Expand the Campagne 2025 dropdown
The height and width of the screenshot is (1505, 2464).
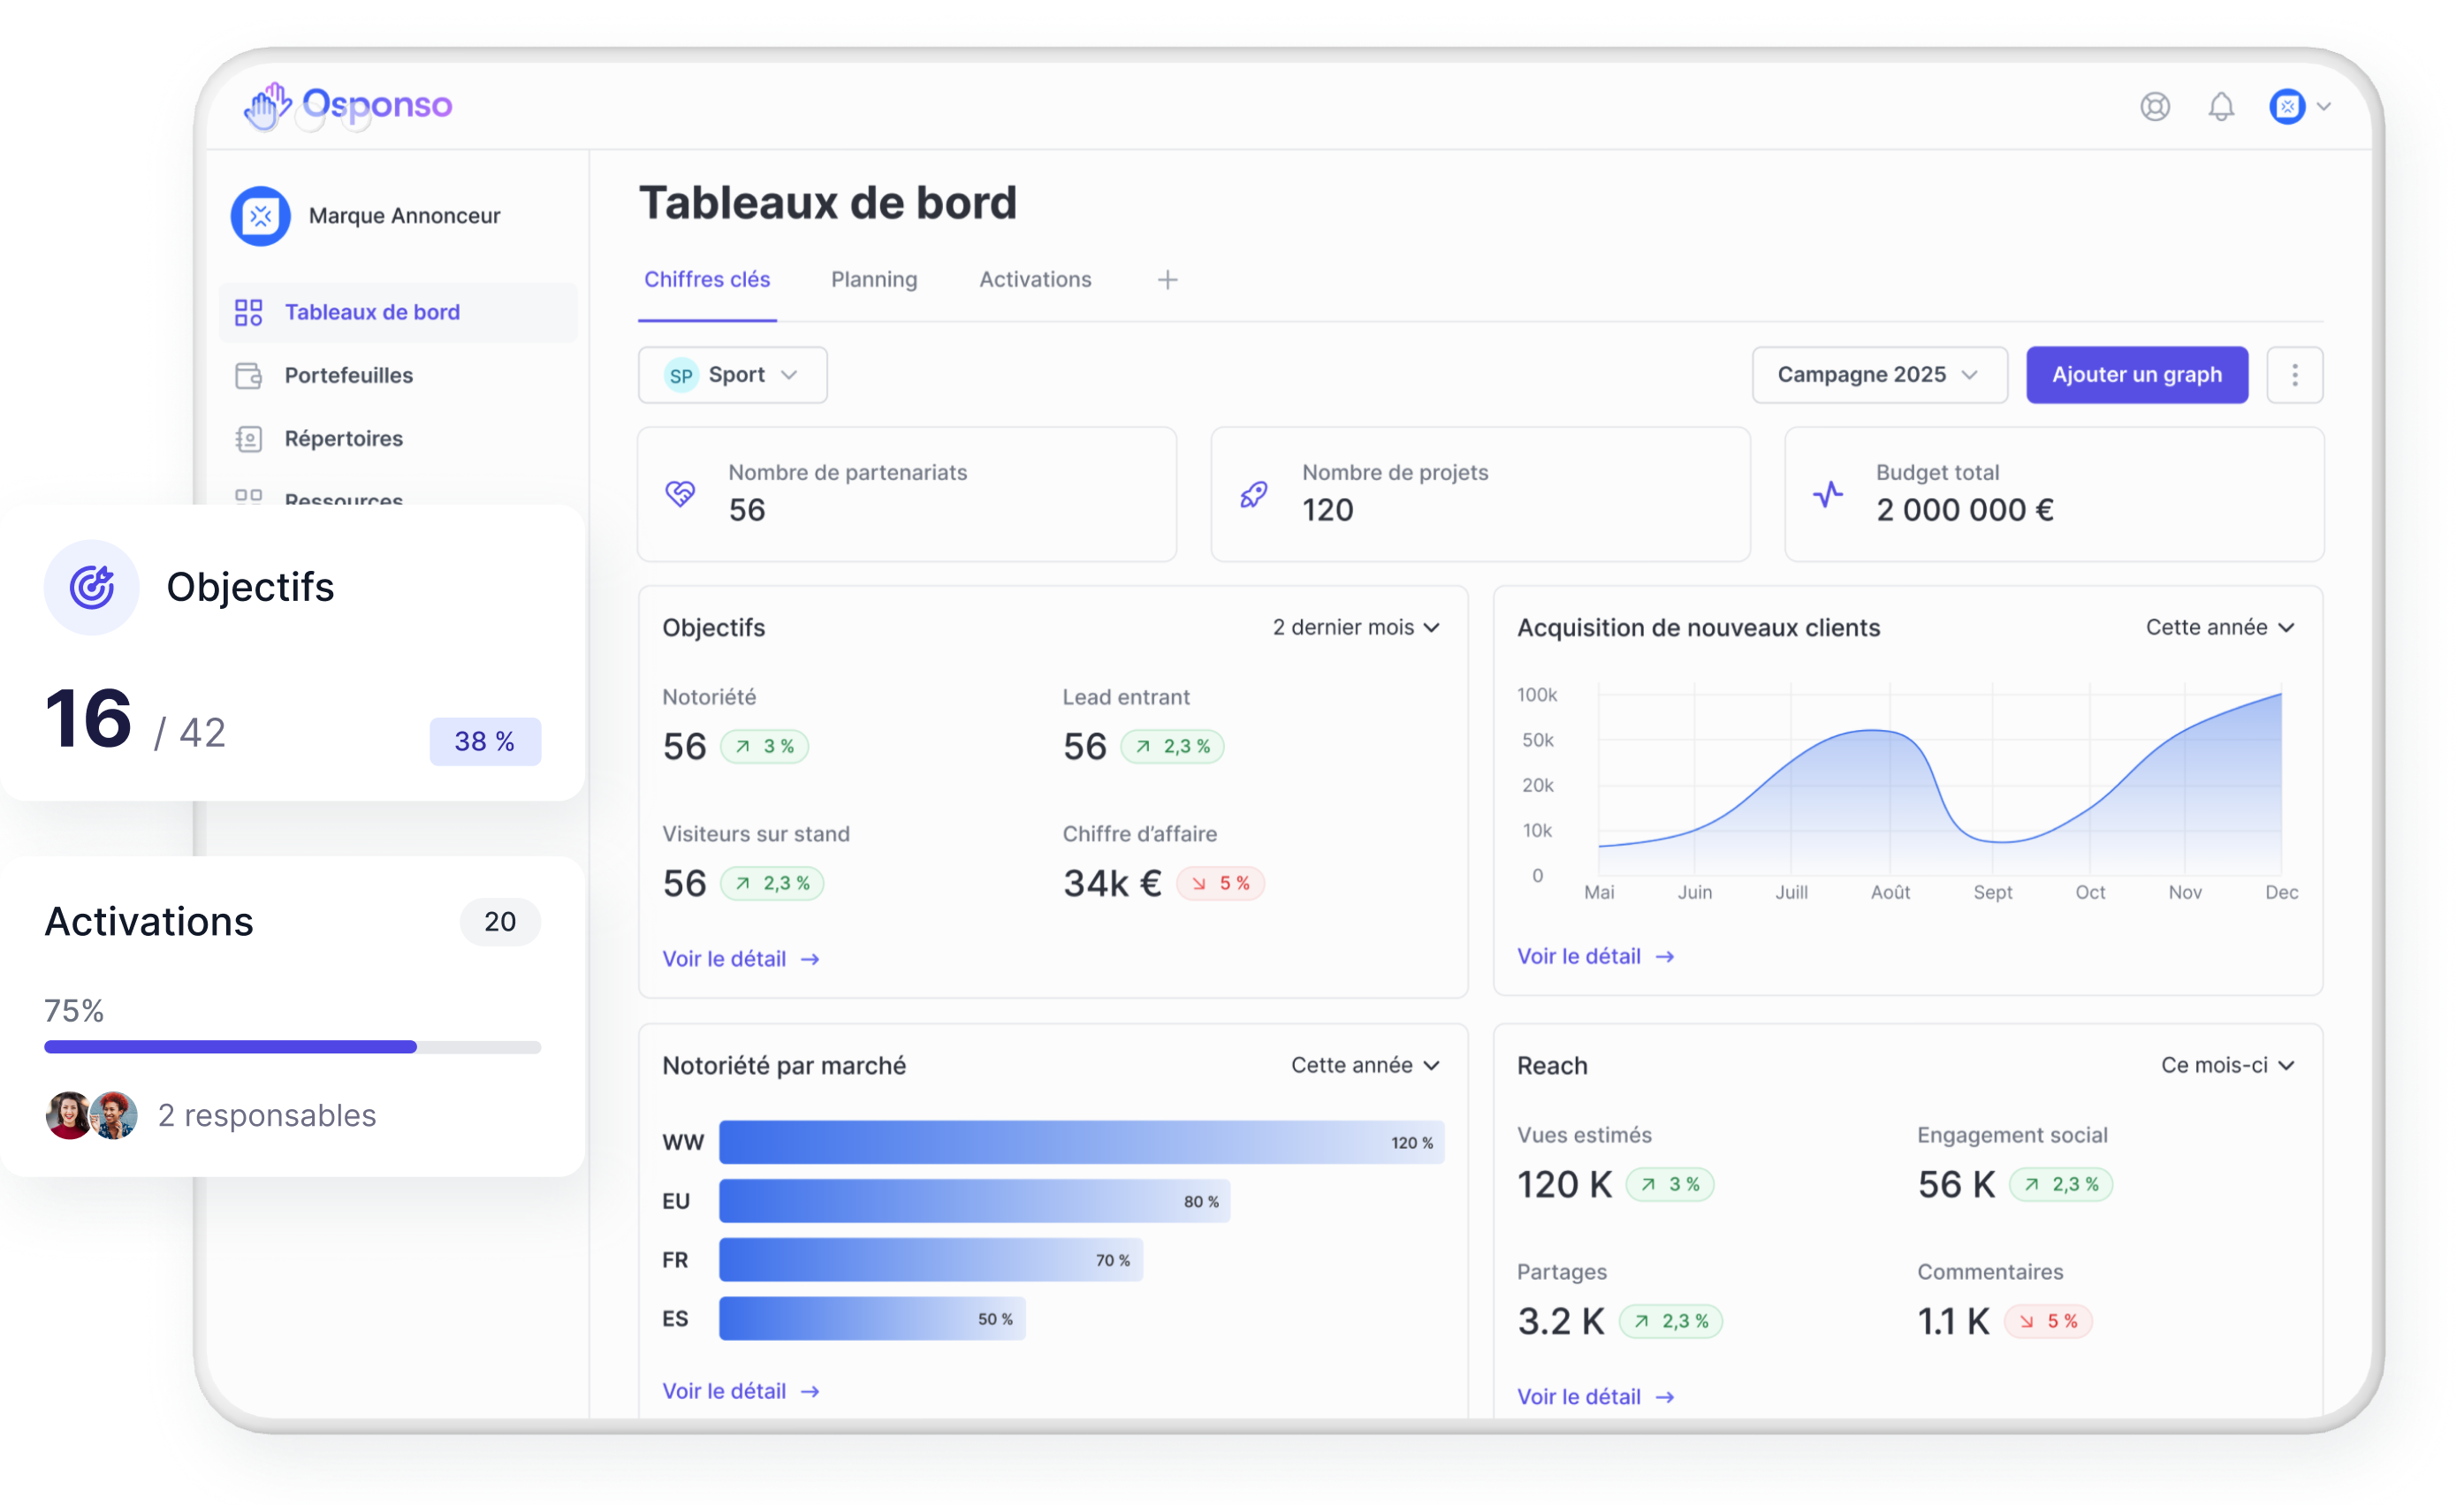tap(1879, 374)
